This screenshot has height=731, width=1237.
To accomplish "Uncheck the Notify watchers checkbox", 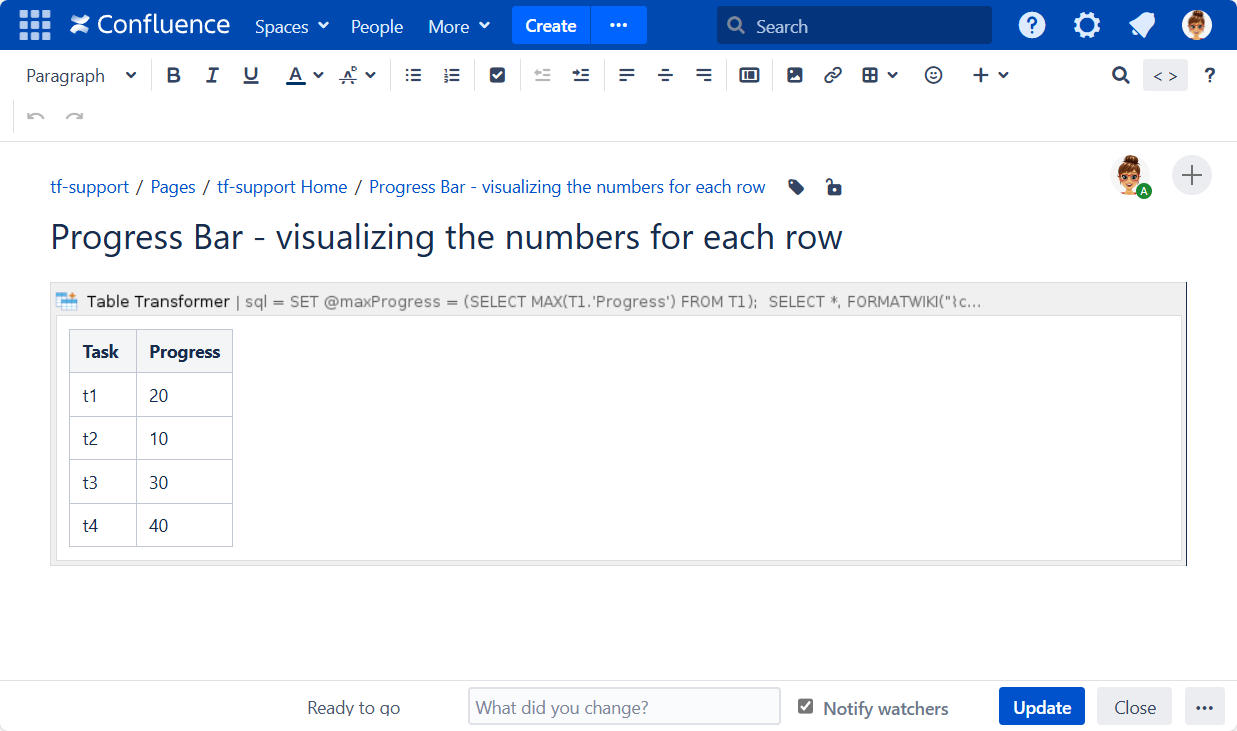I will tap(805, 707).
